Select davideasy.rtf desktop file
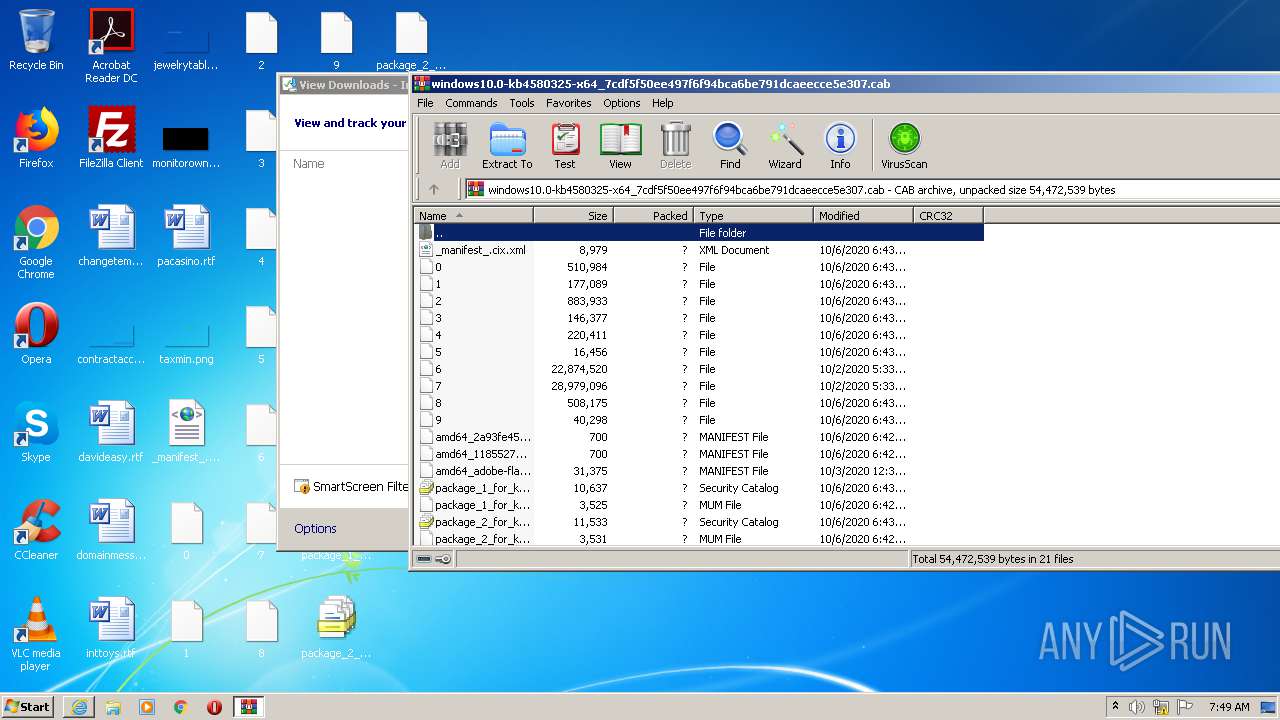The image size is (1280, 720). tap(111, 432)
